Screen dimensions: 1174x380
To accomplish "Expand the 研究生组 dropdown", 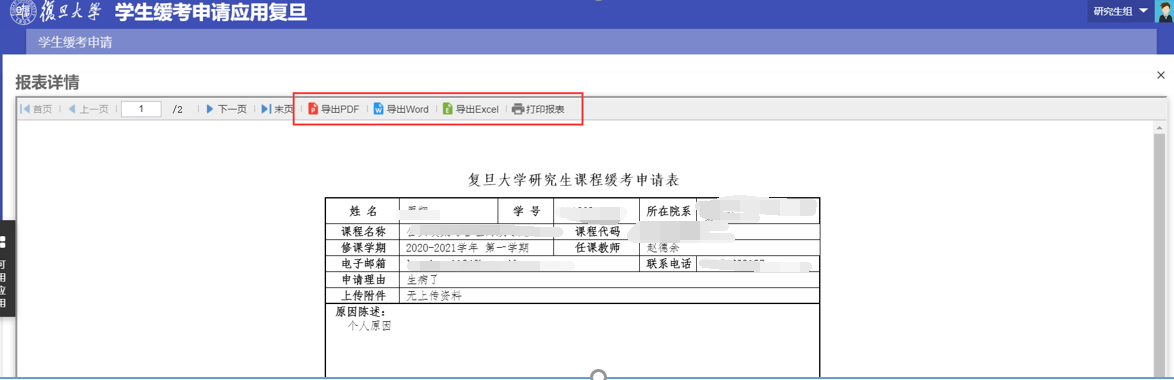I will coord(1121,11).
